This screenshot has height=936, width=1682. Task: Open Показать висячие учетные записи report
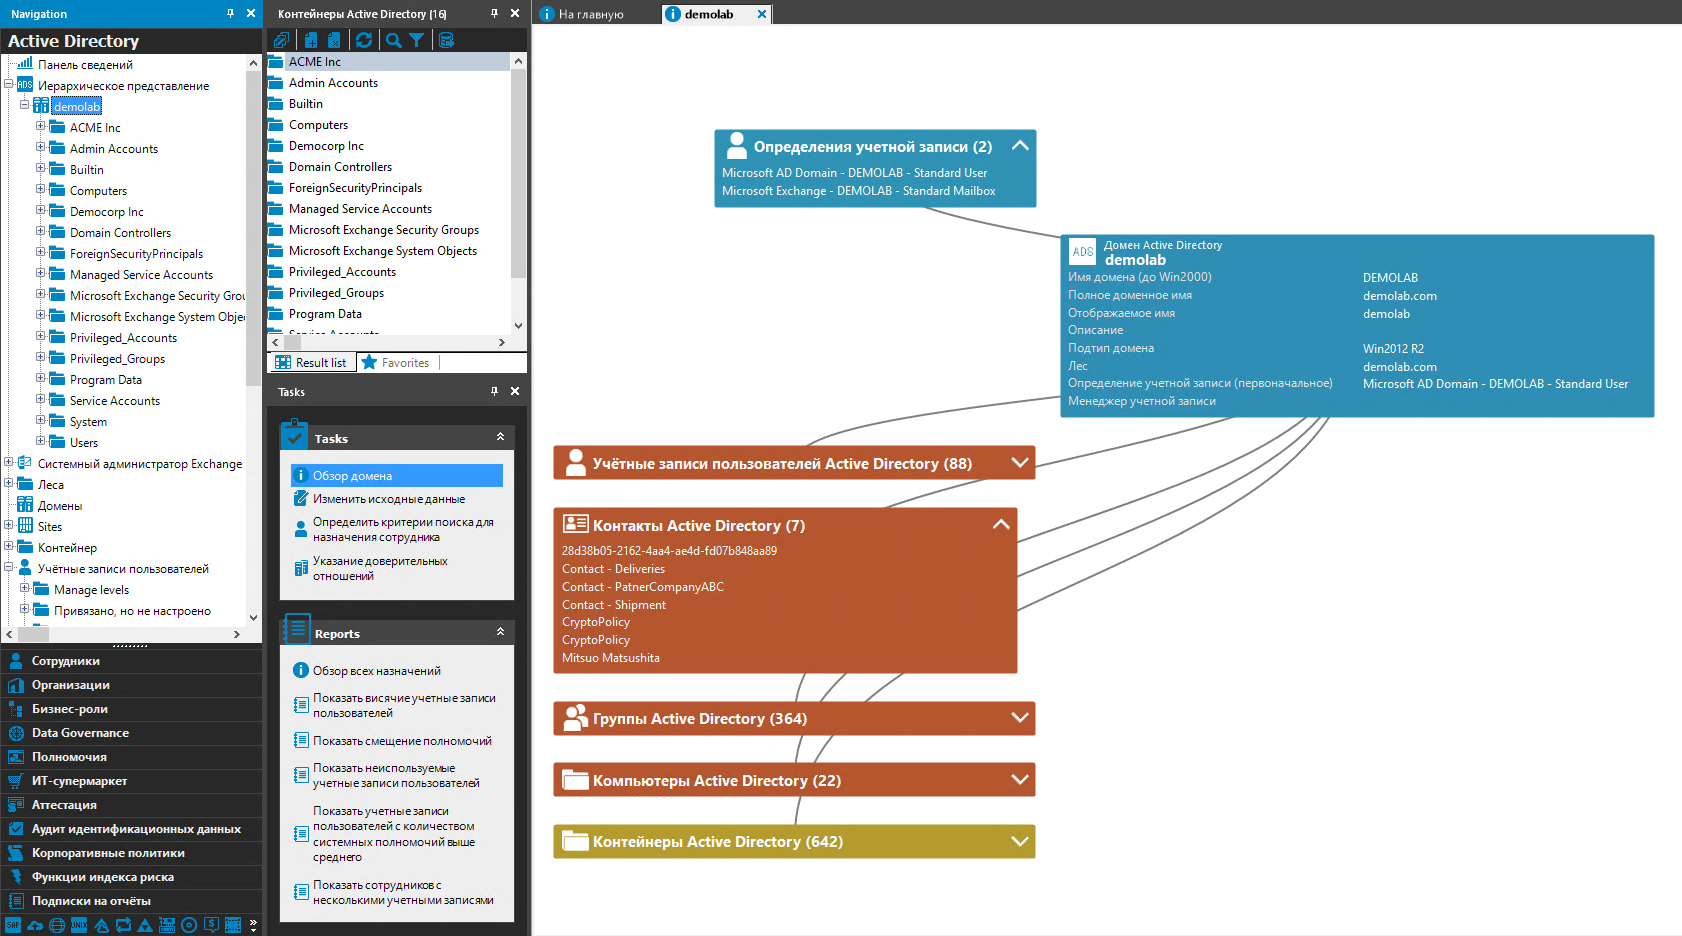(x=404, y=706)
